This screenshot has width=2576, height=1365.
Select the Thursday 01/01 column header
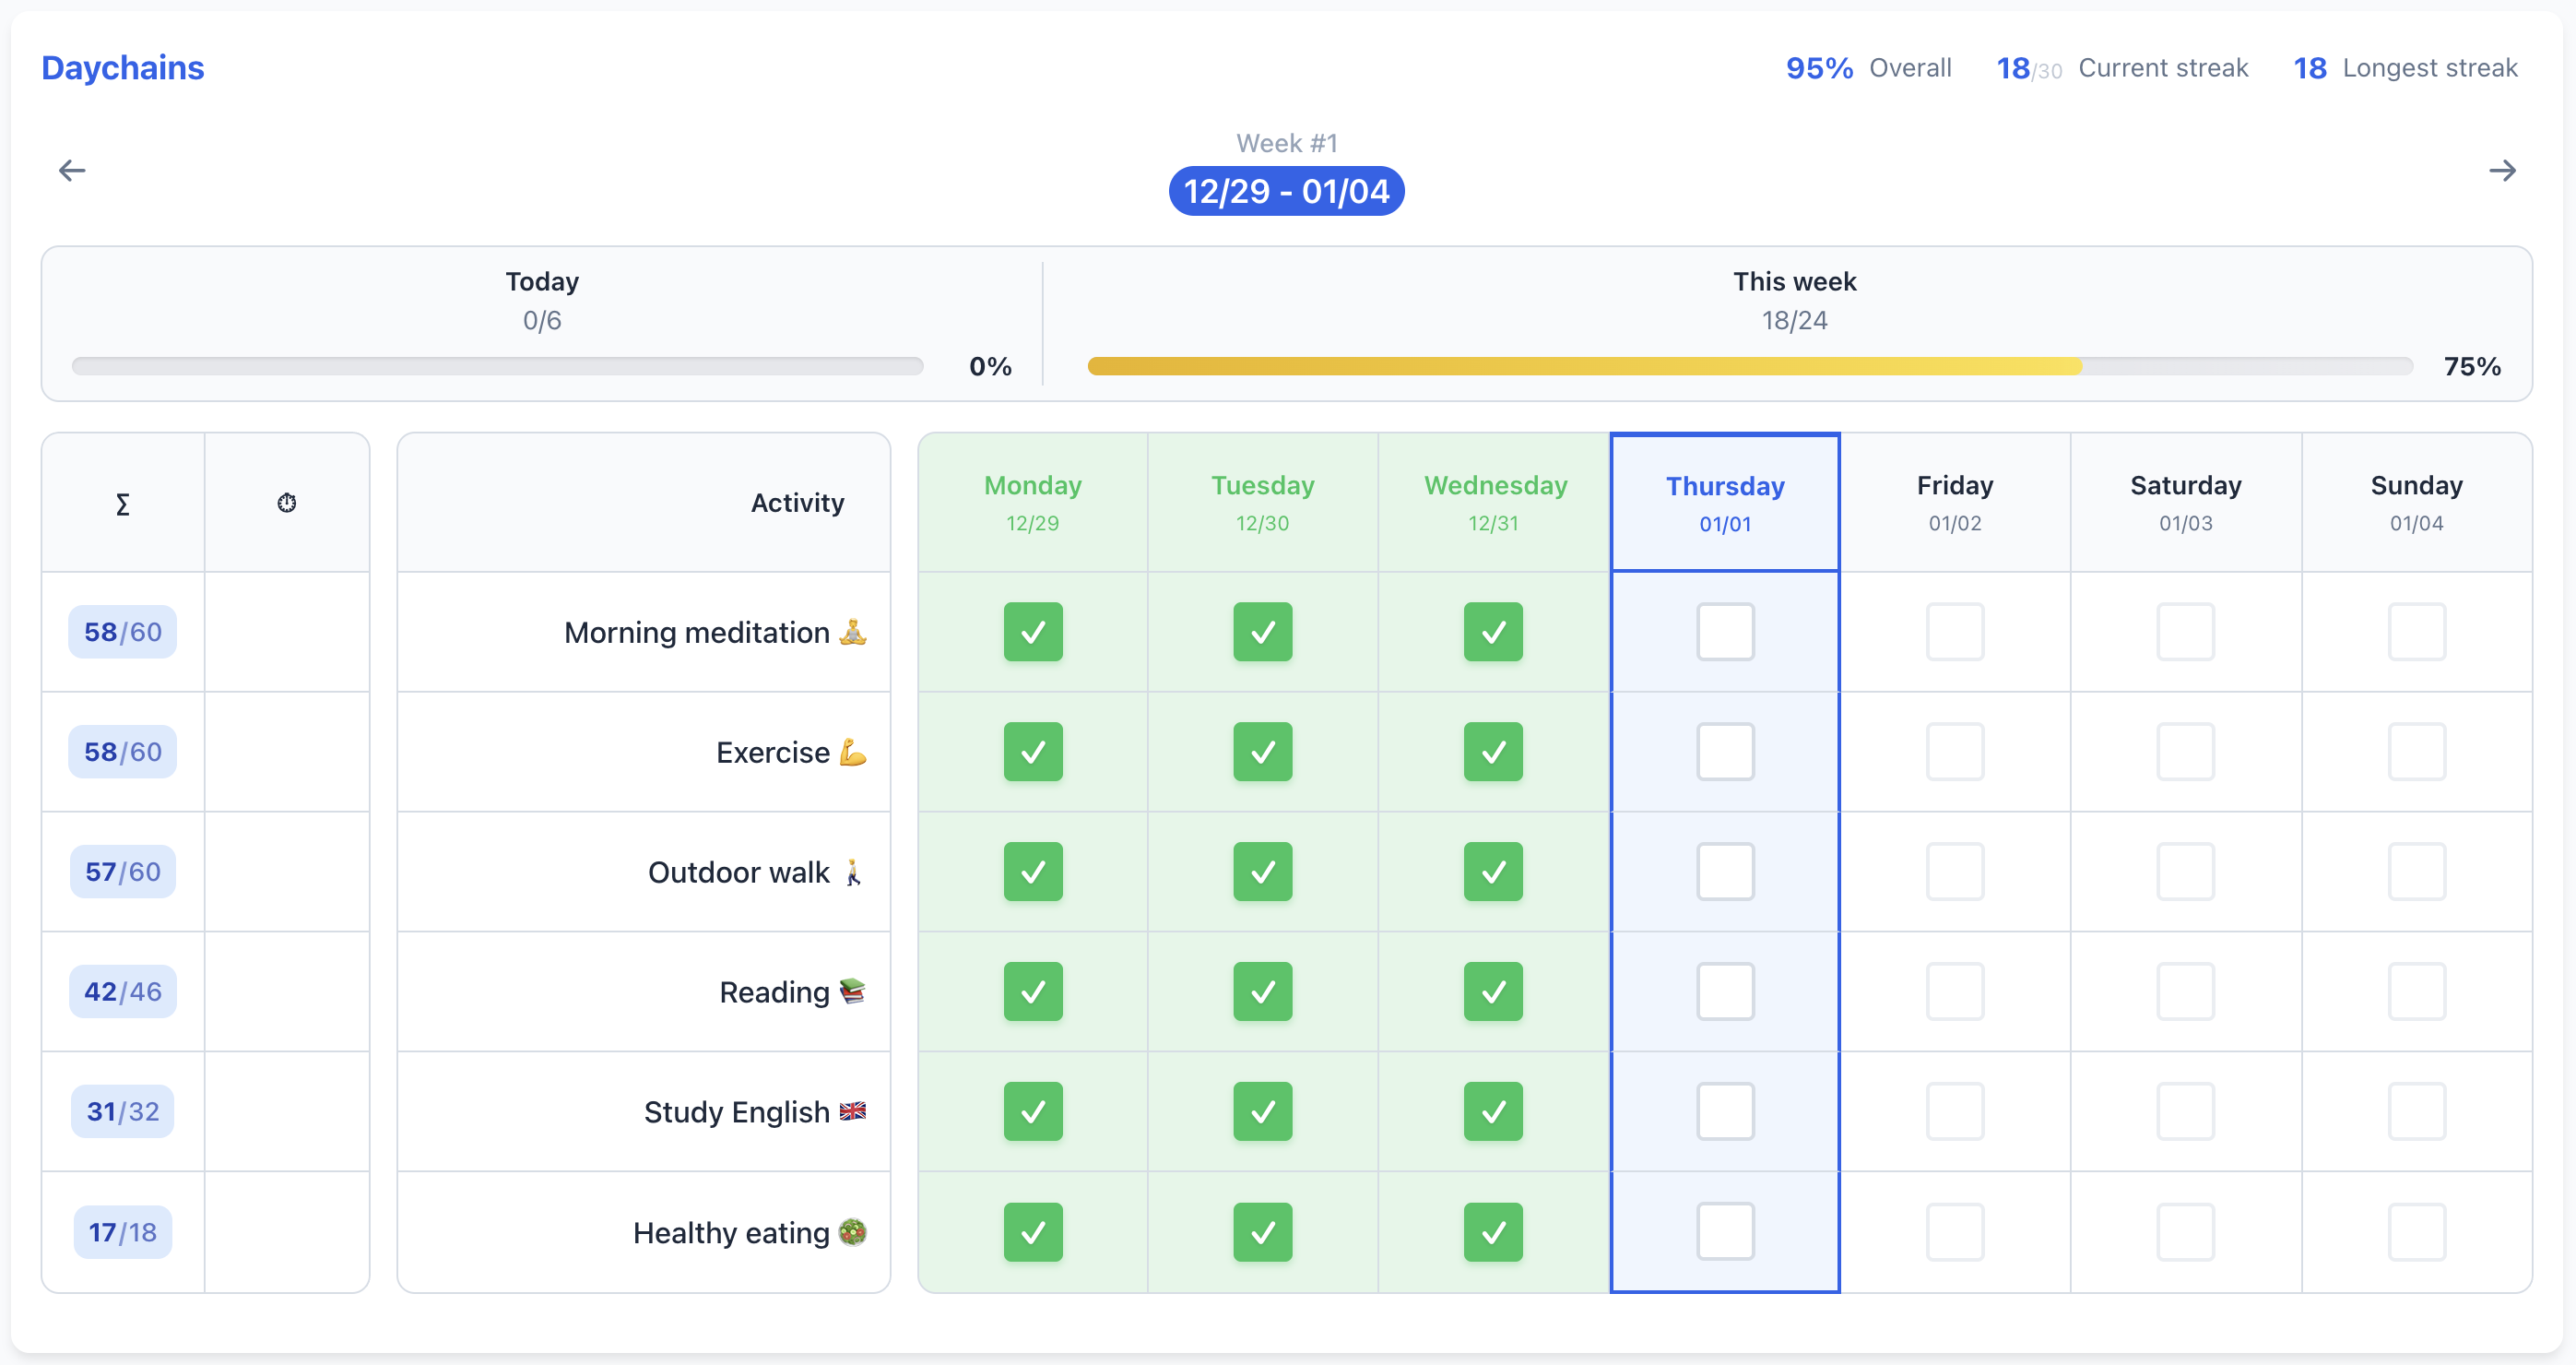tap(1725, 502)
